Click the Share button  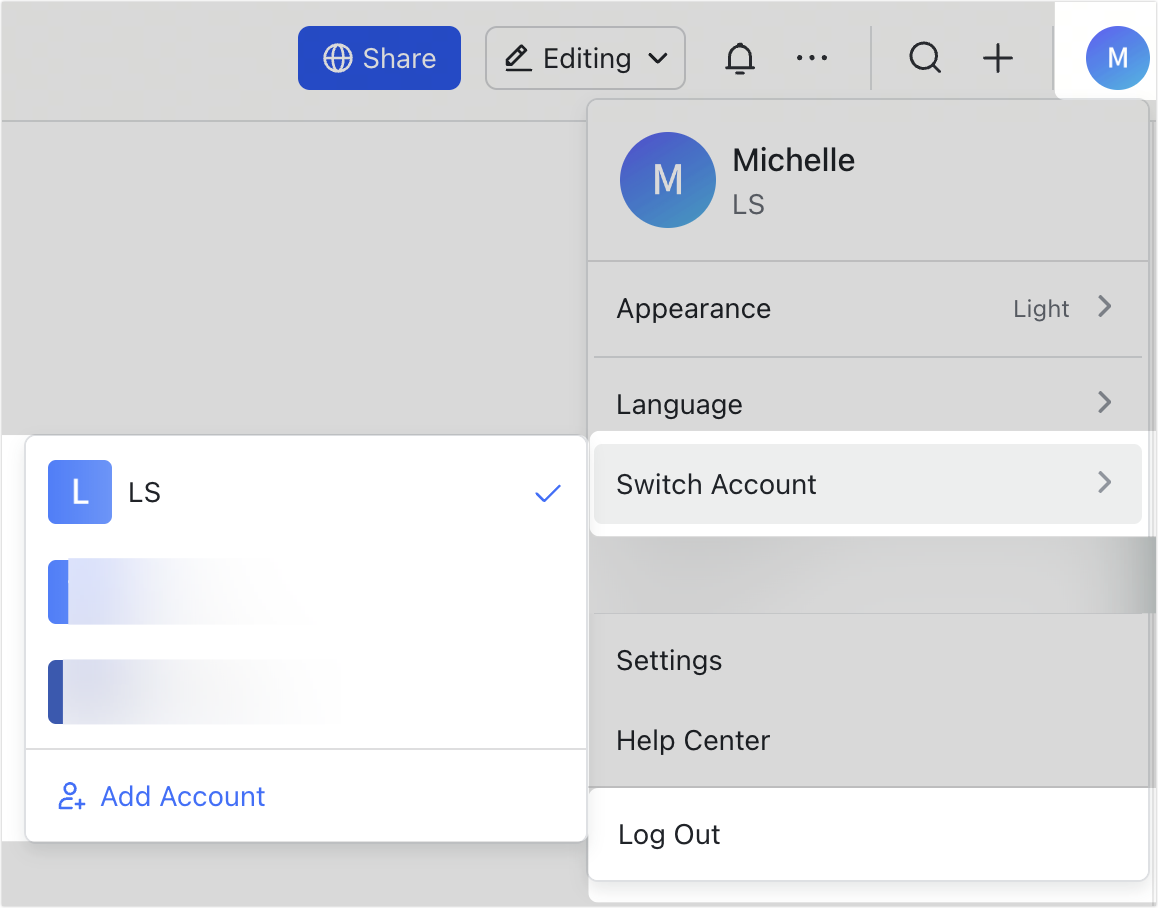pos(379,57)
